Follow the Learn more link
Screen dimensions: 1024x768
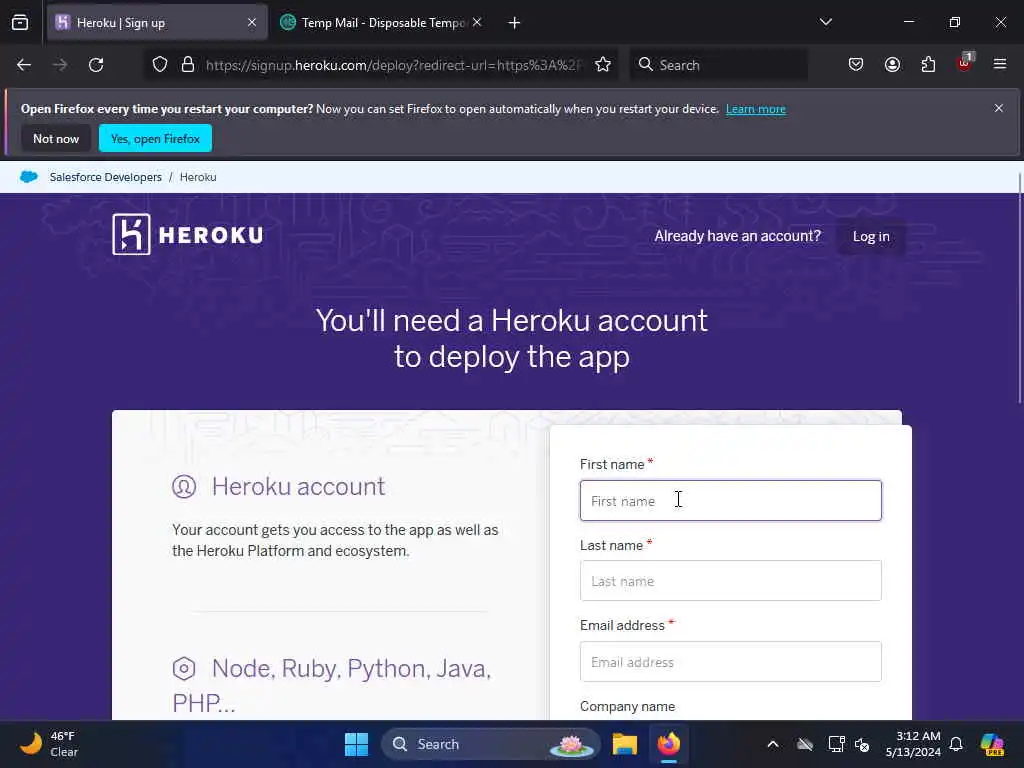[756, 109]
